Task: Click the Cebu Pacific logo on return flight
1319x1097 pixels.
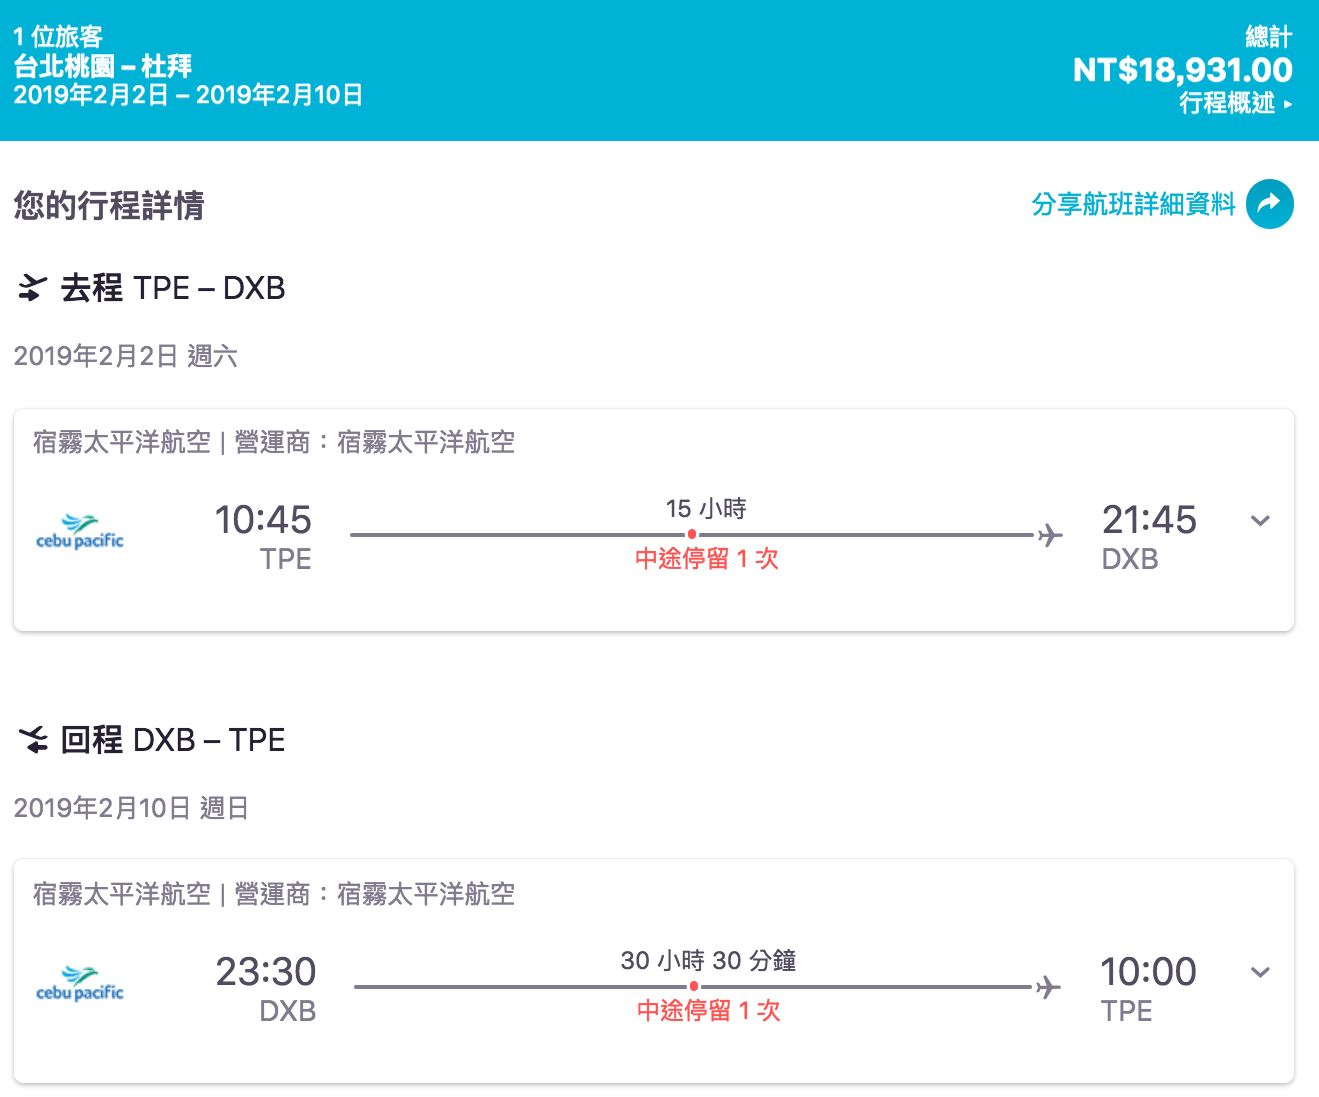Action: pyautogui.click(x=80, y=984)
